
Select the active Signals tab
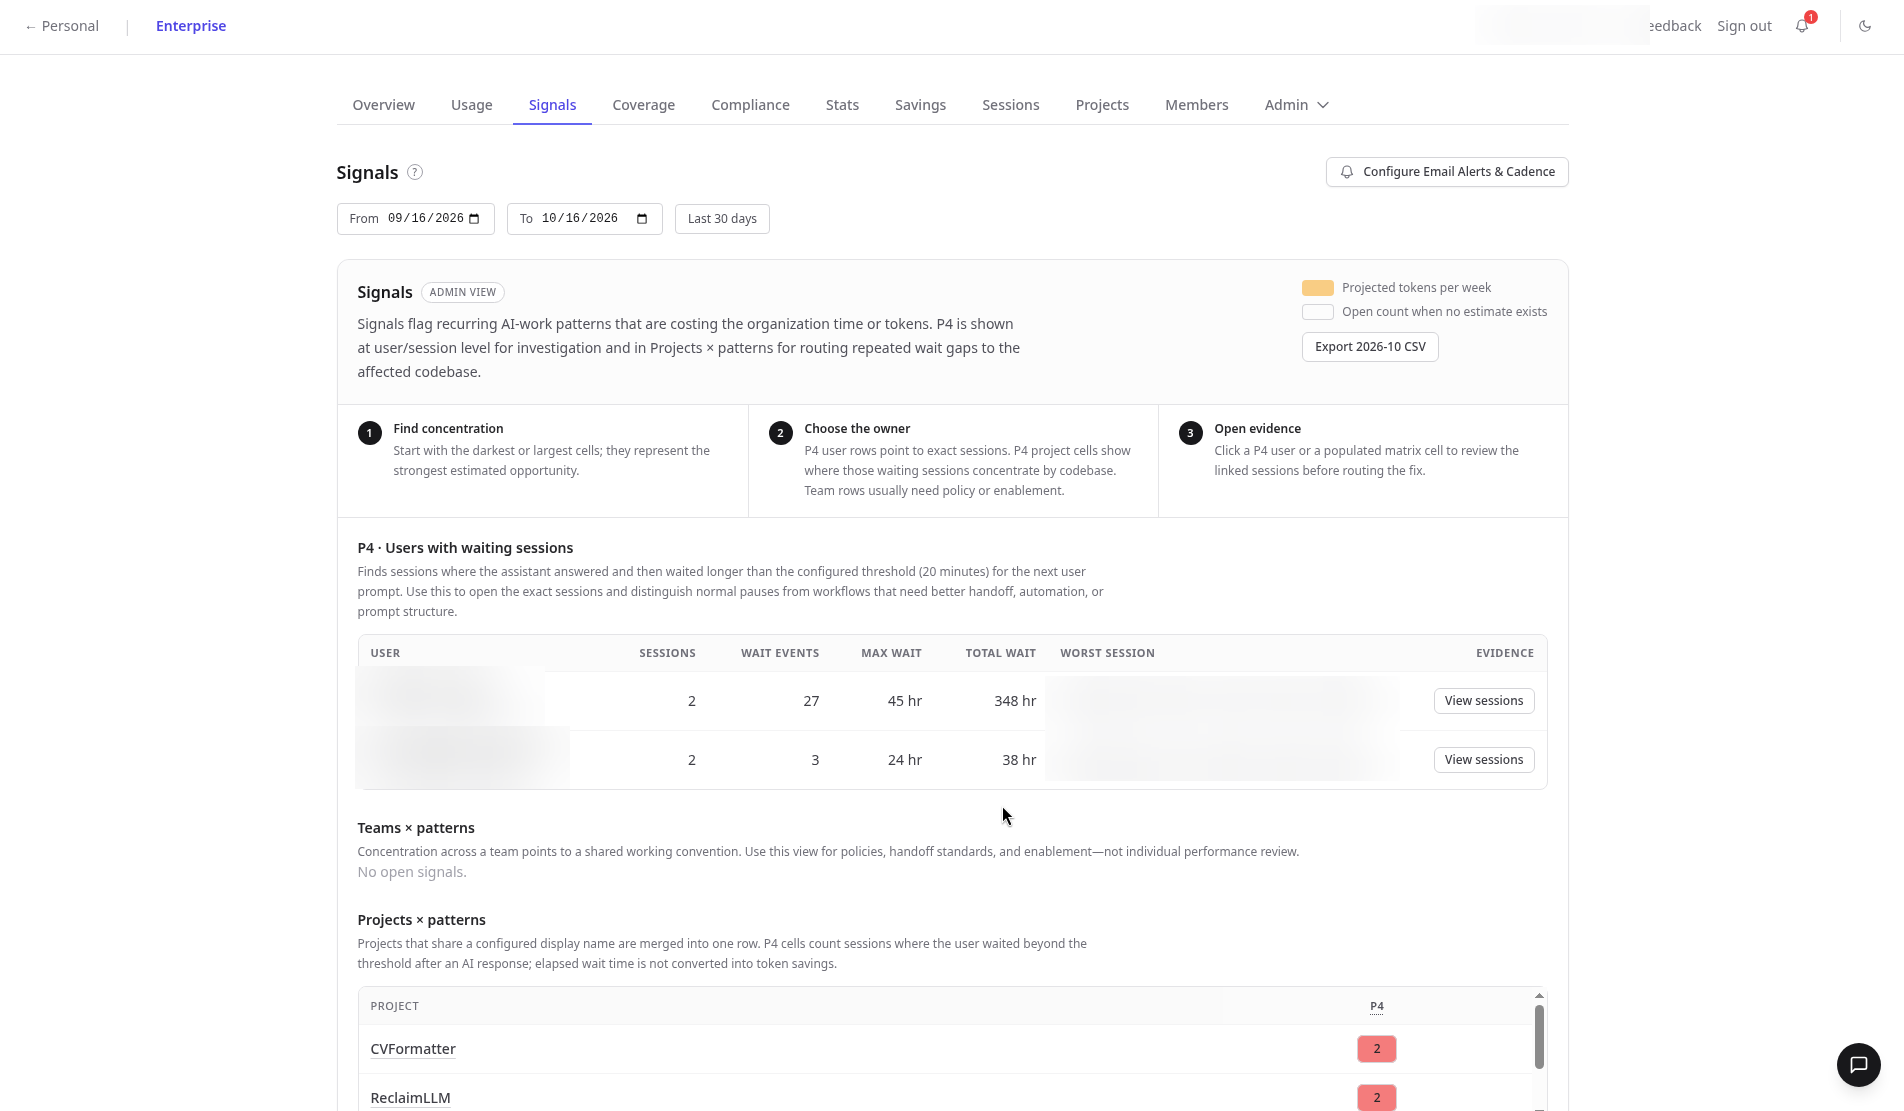[x=552, y=105]
